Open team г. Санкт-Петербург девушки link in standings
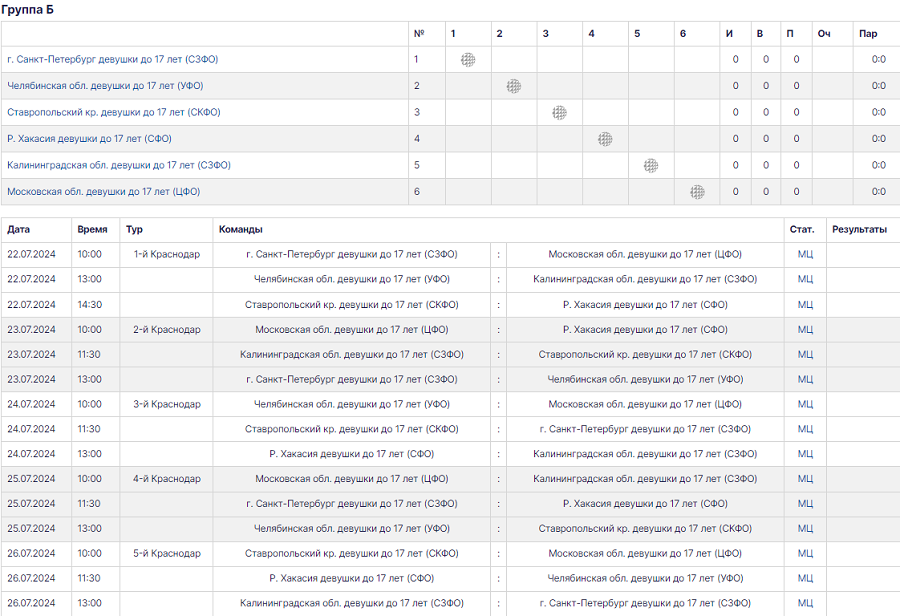900x616 pixels. 112,59
